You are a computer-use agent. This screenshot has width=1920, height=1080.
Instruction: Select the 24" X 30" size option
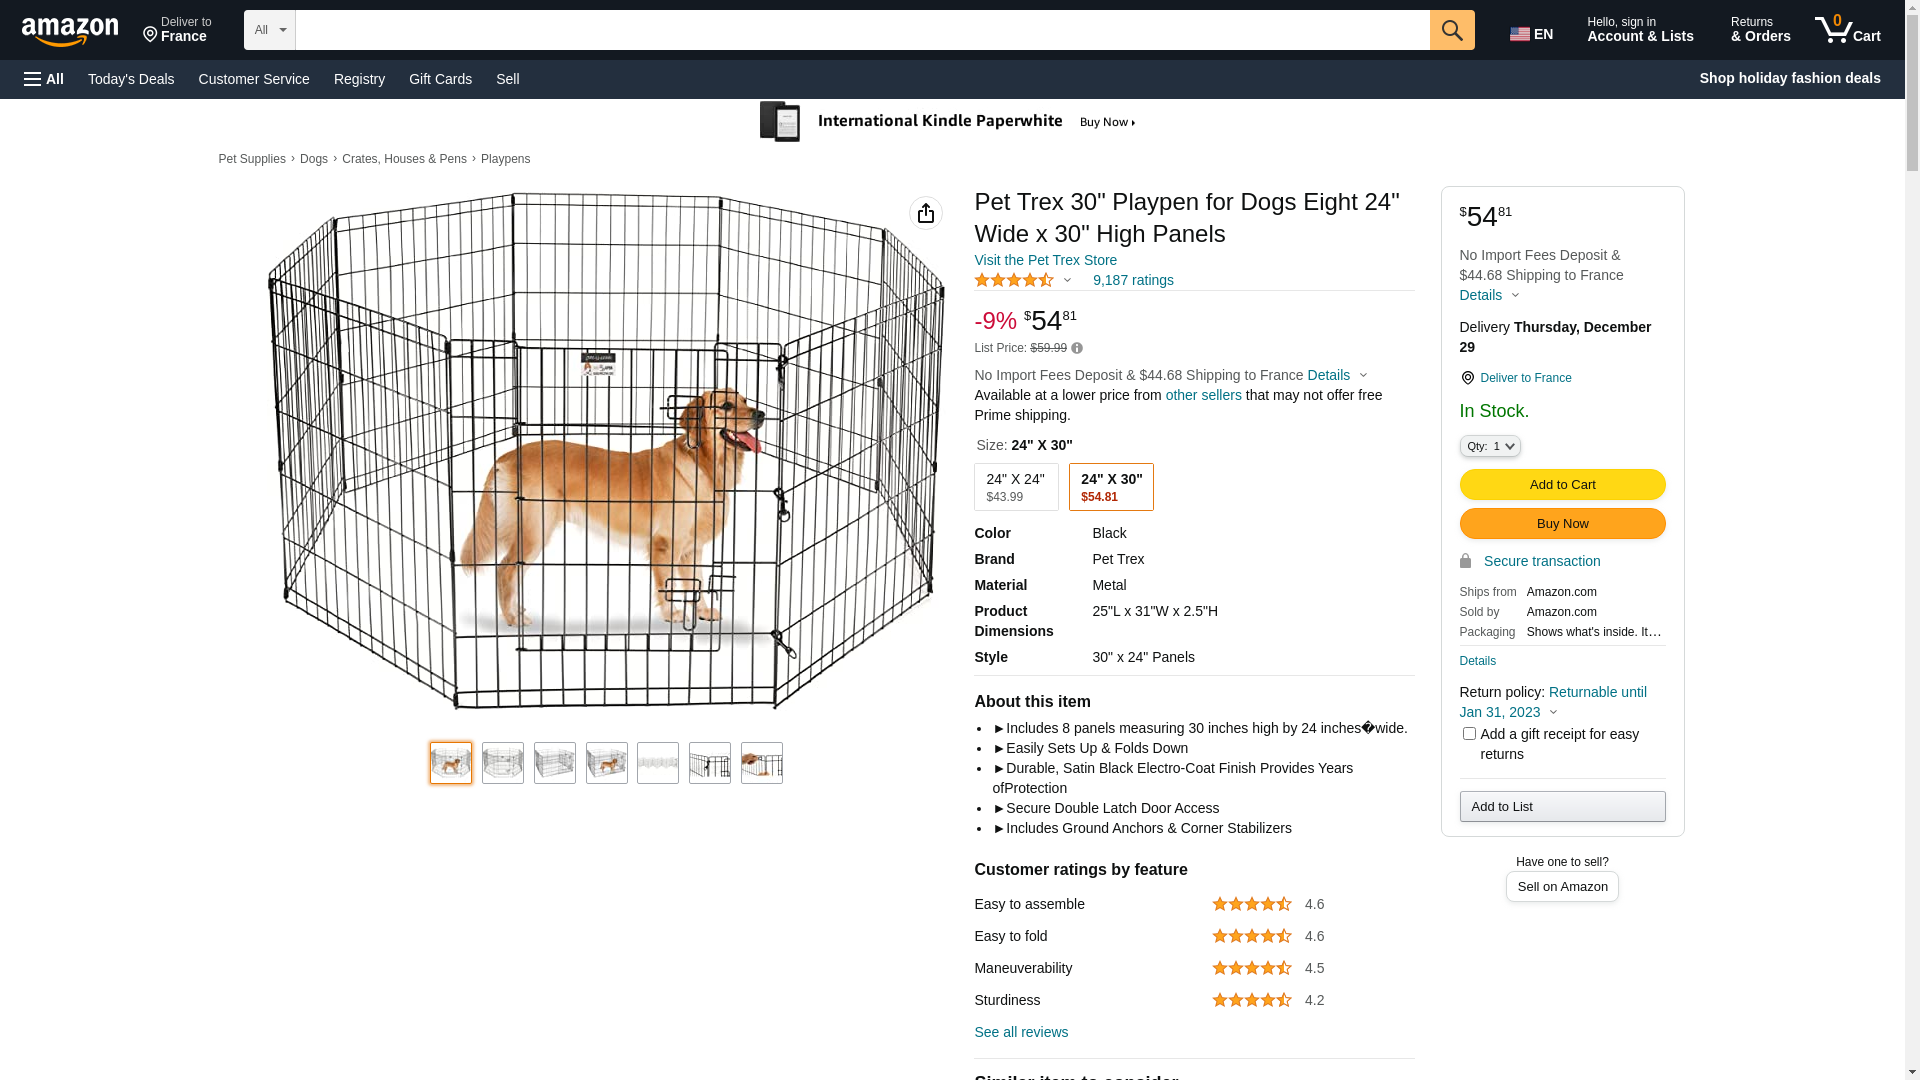tap(1111, 487)
